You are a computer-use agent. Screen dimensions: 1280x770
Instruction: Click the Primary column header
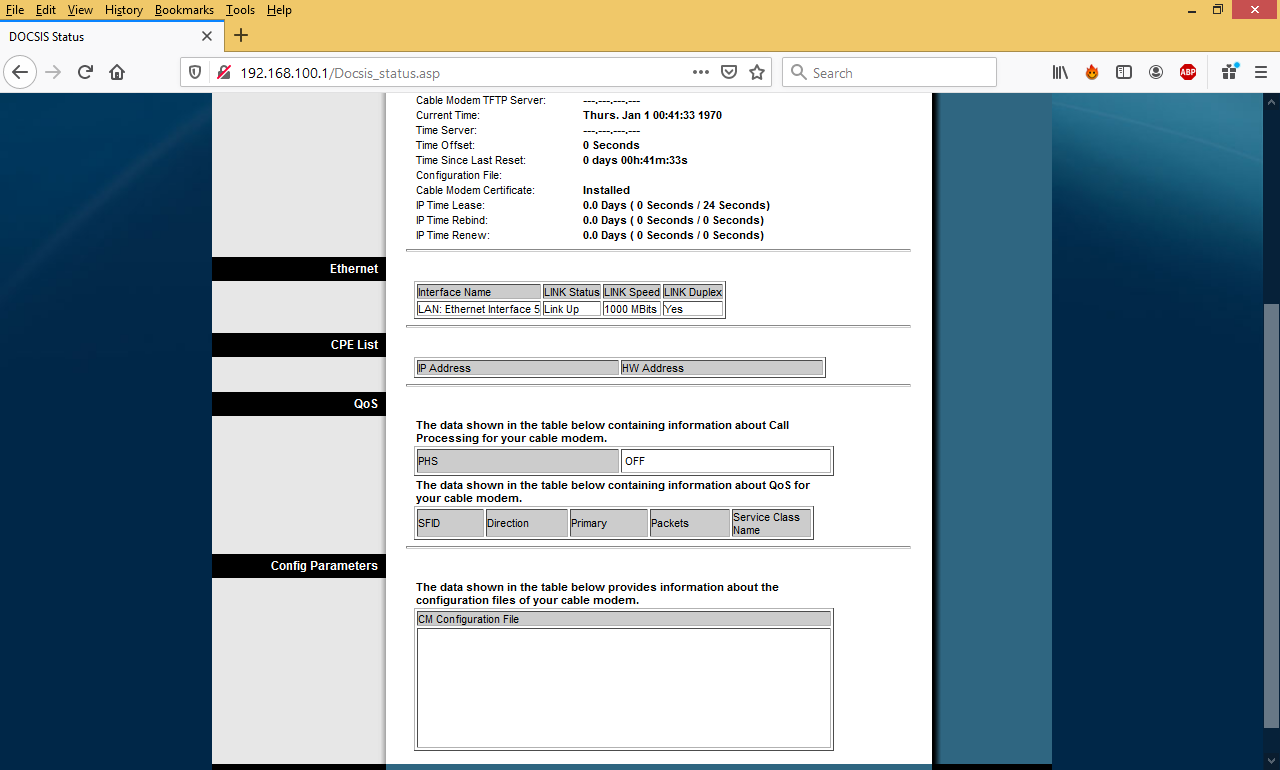609,523
